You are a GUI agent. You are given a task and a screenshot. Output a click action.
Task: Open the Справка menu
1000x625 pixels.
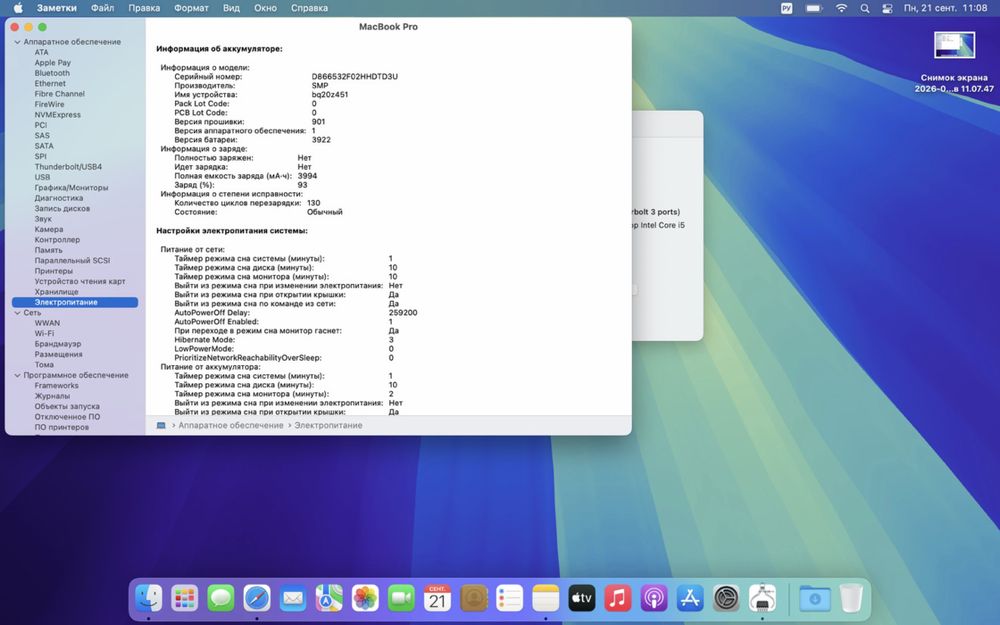(309, 8)
